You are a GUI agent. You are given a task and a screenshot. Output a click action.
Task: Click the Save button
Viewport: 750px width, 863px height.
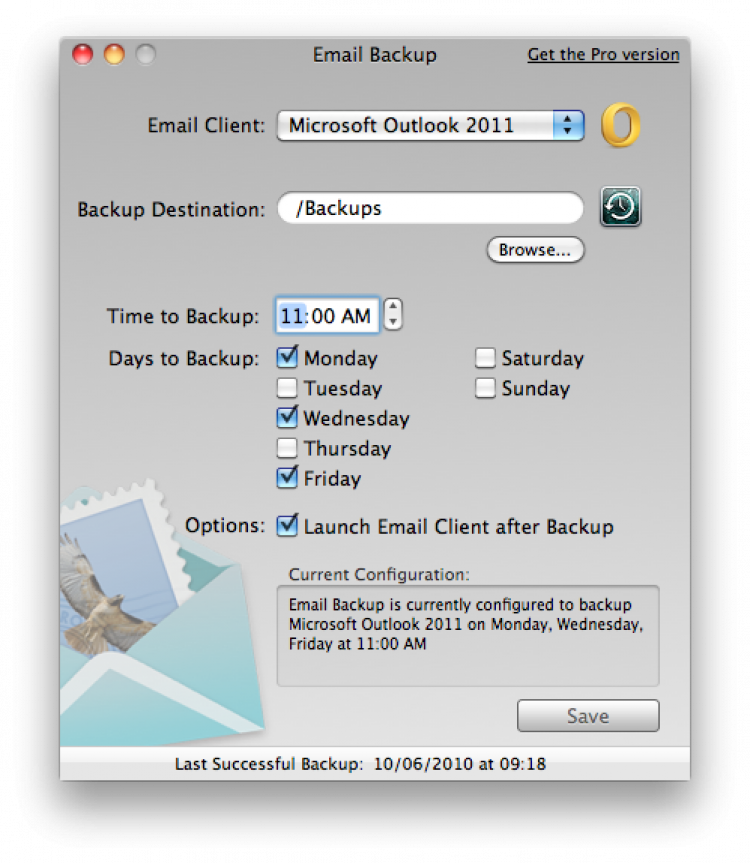click(588, 715)
